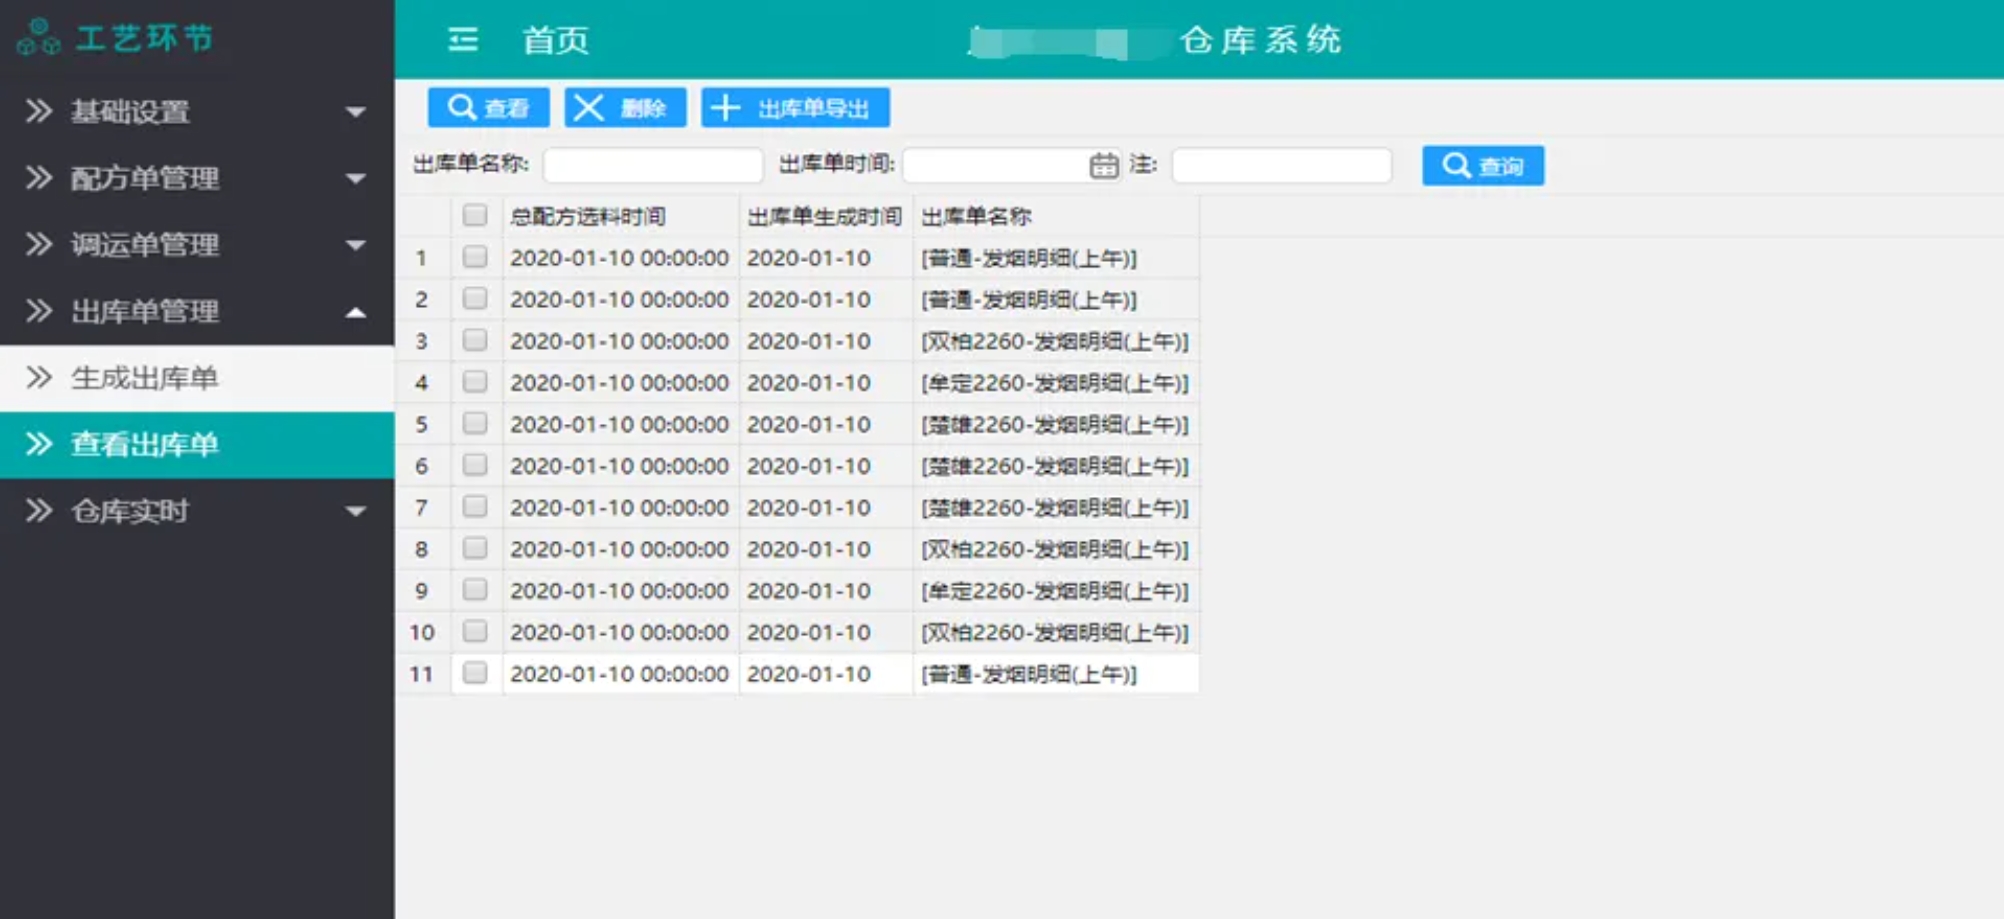Collapse the 出库单管理 section arrow

pyautogui.click(x=355, y=312)
